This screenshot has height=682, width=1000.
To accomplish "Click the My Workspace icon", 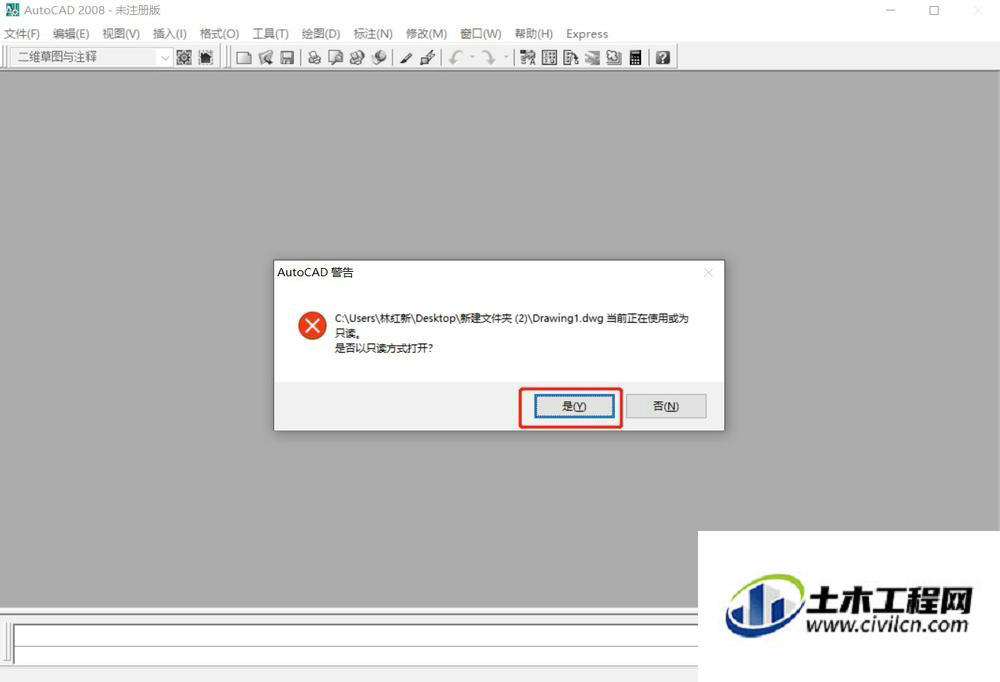I will (205, 57).
